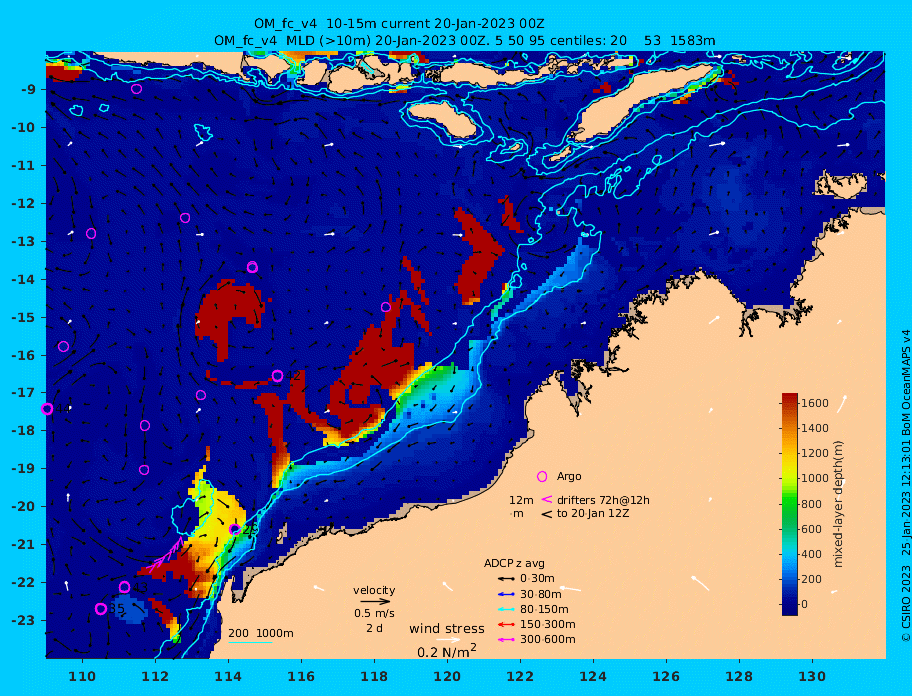This screenshot has height=696, width=912.
Task: Click the 400 colorbar tick label
Action: tap(811, 554)
